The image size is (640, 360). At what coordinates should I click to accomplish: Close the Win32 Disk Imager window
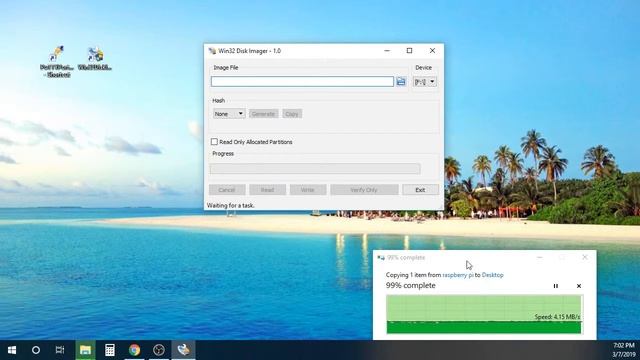pyautogui.click(x=432, y=51)
